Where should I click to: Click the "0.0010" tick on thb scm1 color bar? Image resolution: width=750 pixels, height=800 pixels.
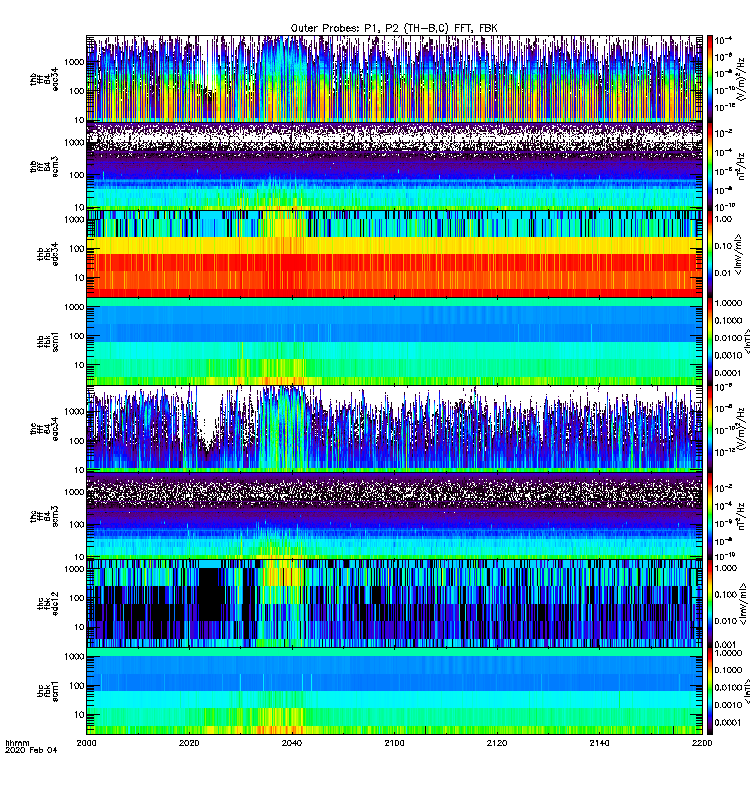[x=729, y=355]
